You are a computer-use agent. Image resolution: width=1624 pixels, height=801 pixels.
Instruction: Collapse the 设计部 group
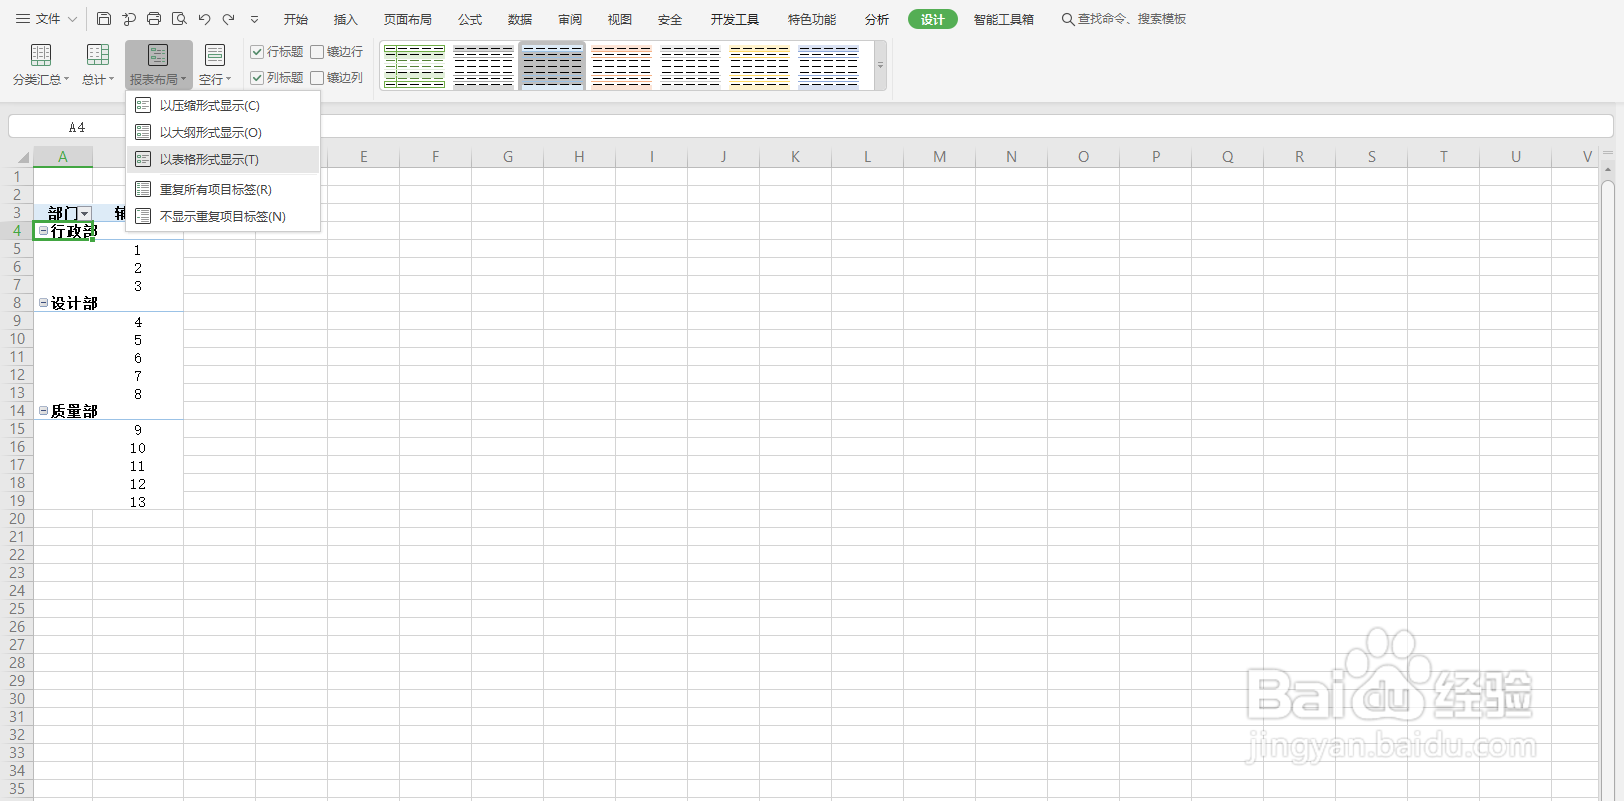[43, 302]
